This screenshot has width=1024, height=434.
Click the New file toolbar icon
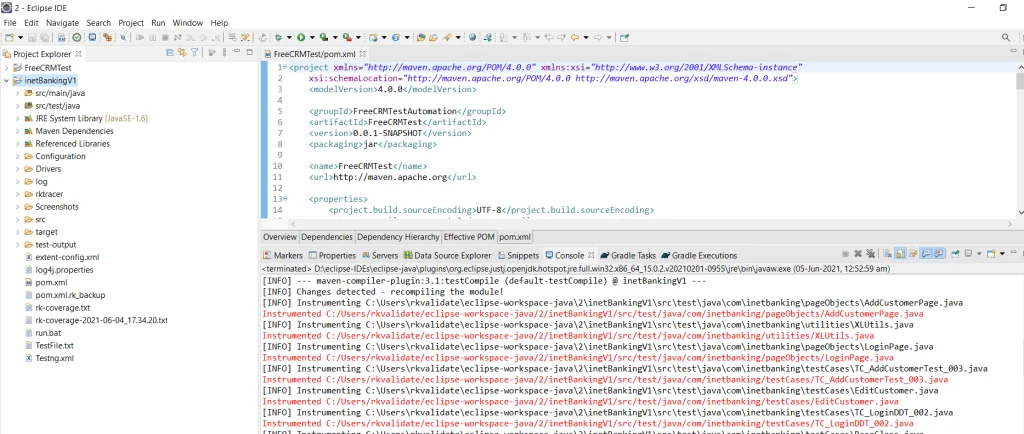point(9,37)
